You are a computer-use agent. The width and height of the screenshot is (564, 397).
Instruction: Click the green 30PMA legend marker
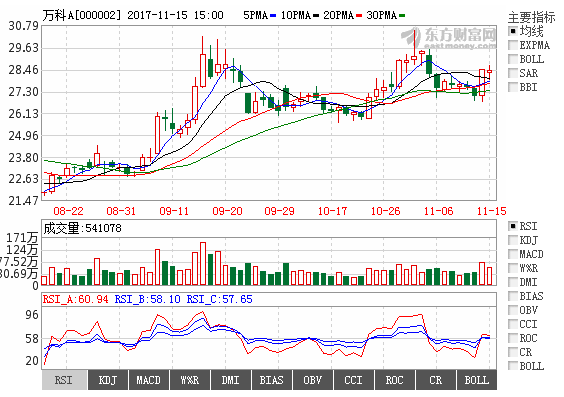tap(402, 16)
